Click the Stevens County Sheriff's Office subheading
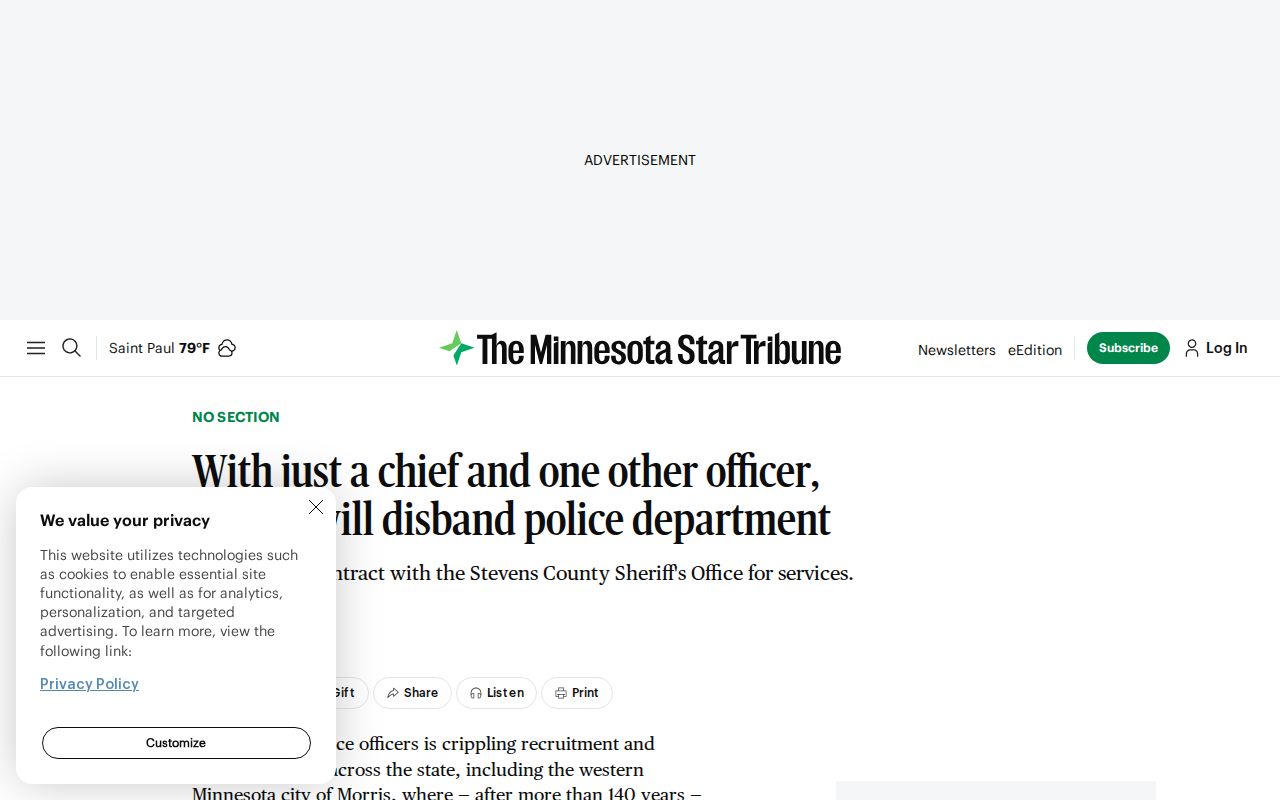Screen dimensions: 1280x800 522,573
